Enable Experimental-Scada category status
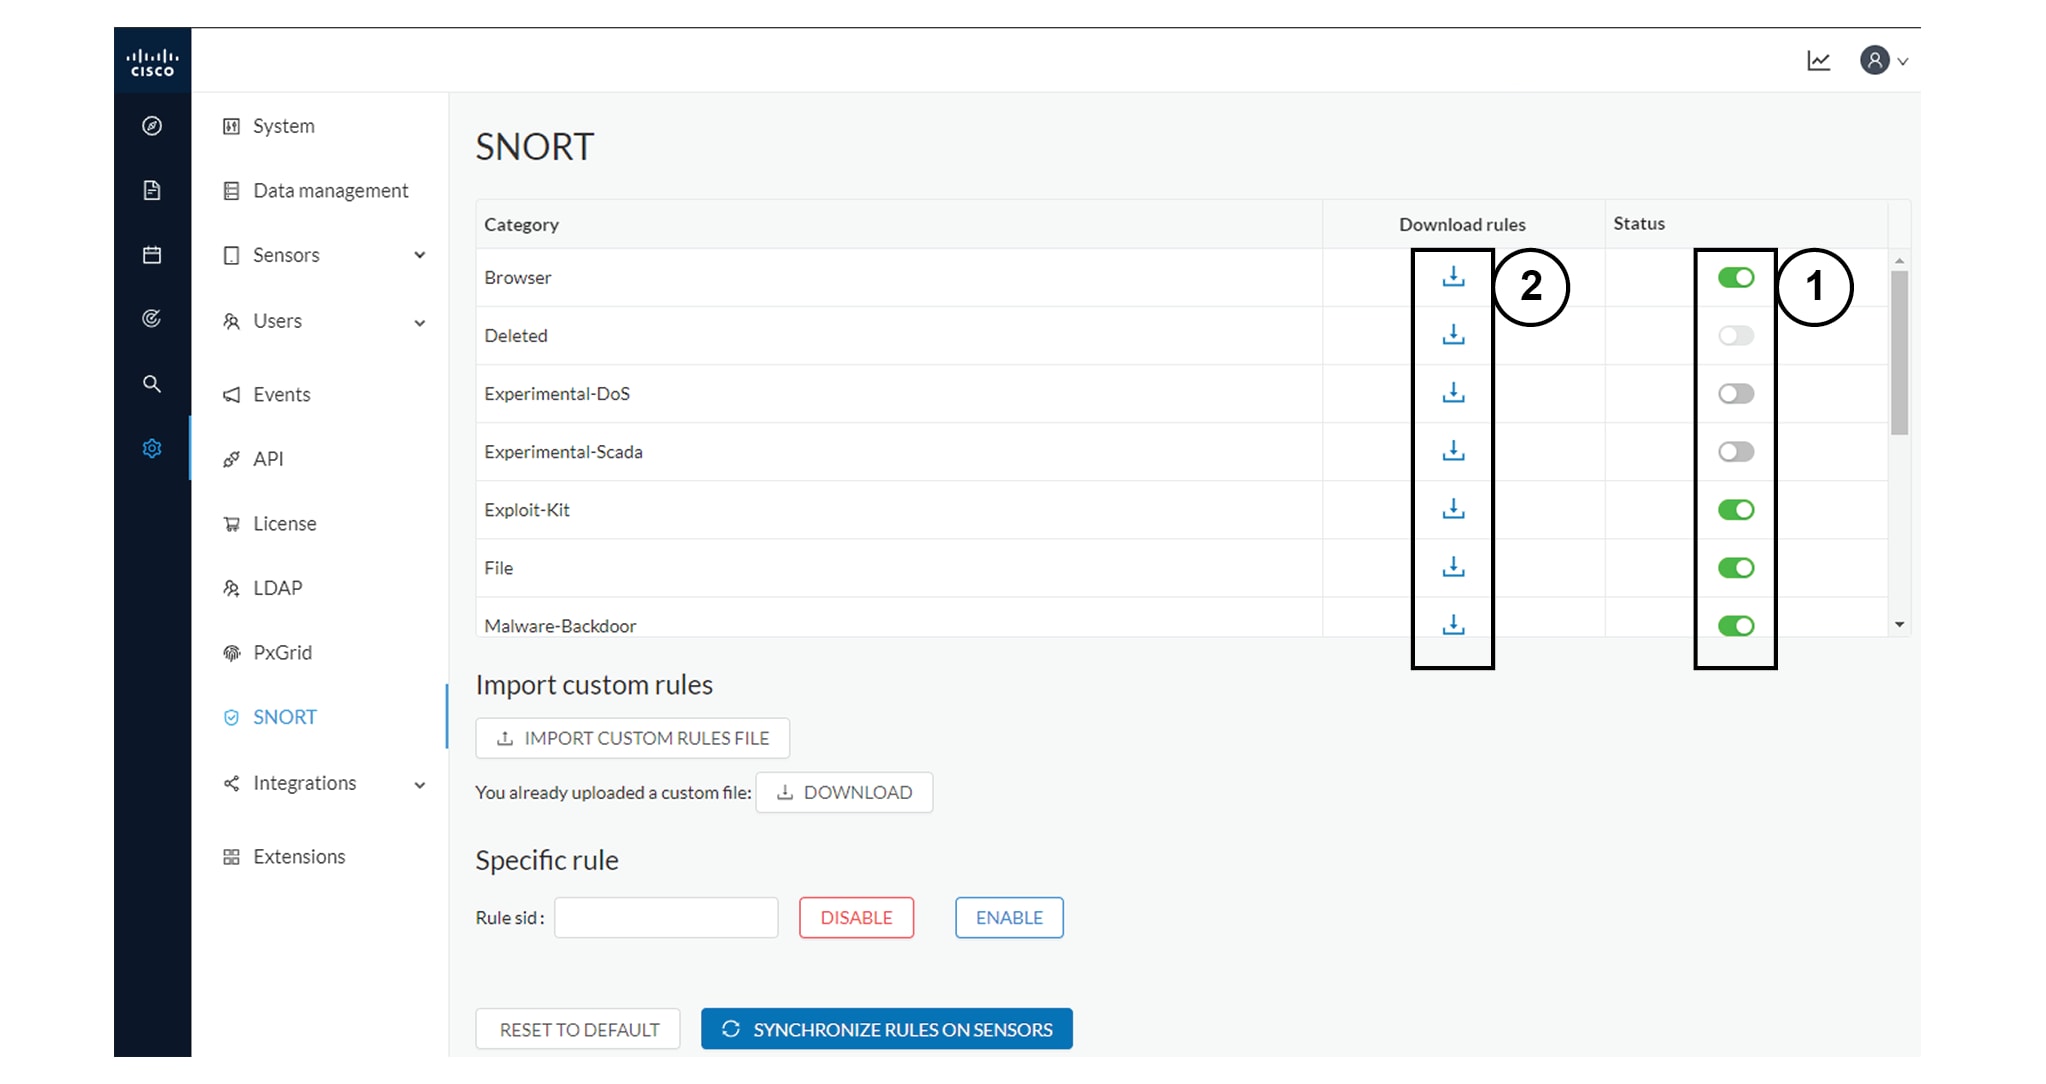The width and height of the screenshot is (2046, 1084). pos(1736,452)
